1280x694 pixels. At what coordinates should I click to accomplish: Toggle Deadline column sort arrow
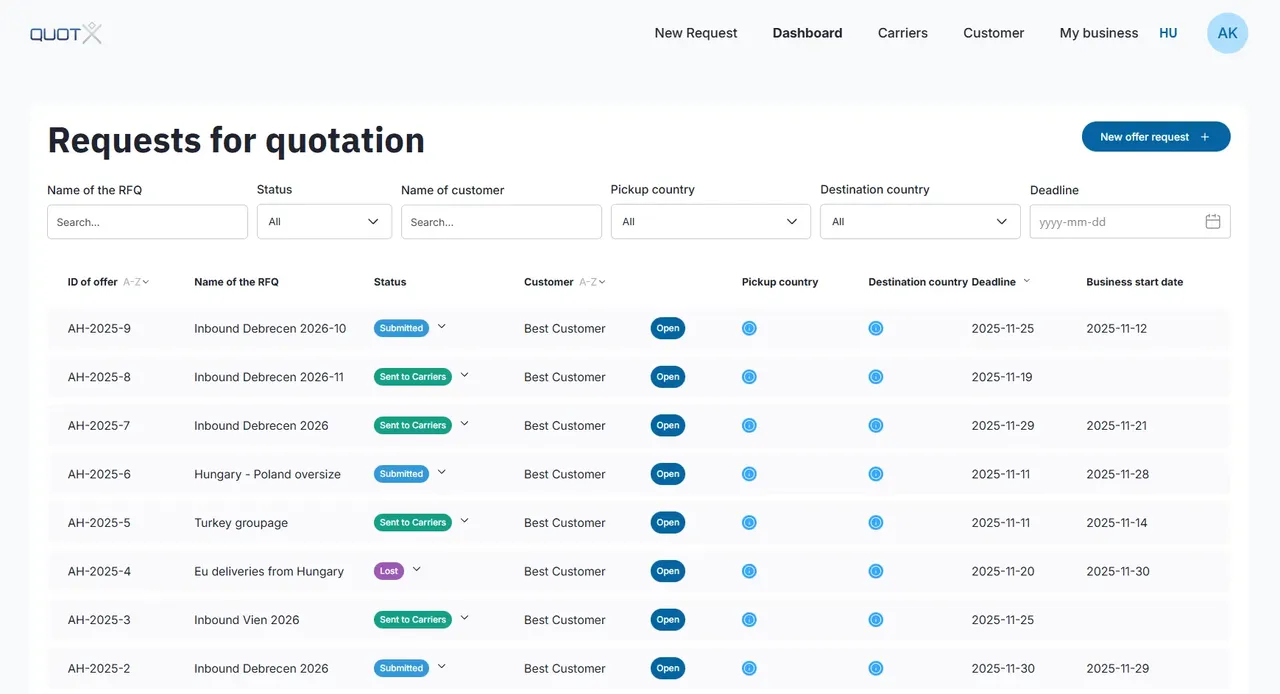tap(1026, 282)
